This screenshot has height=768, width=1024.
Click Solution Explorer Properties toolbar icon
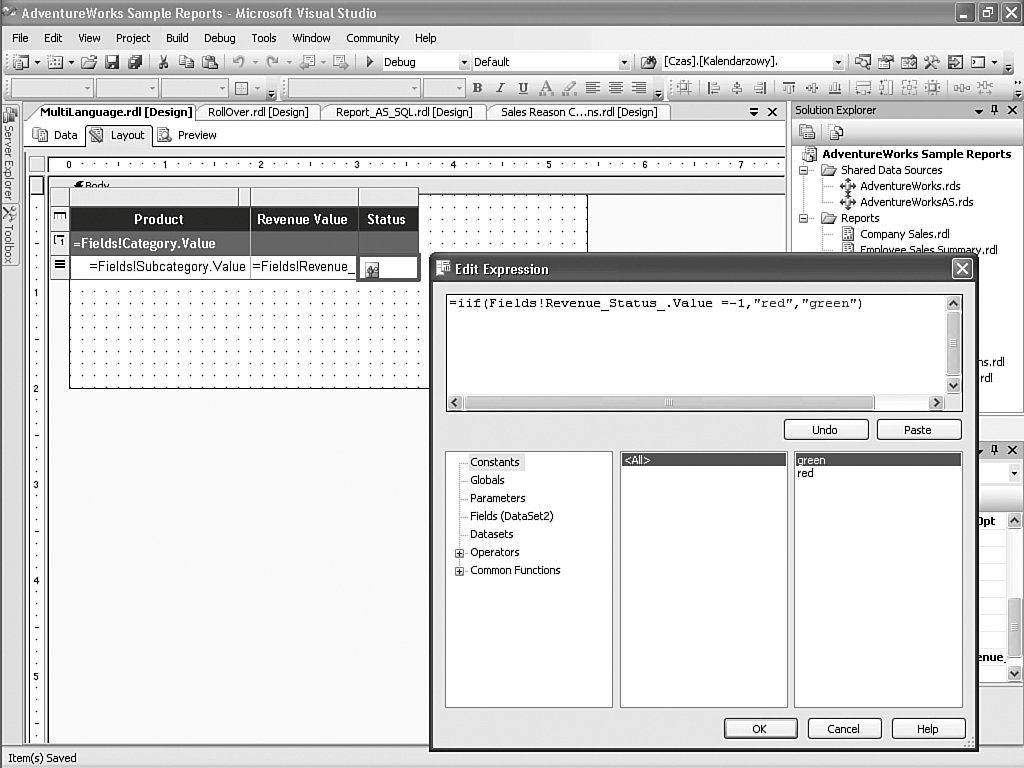[807, 133]
